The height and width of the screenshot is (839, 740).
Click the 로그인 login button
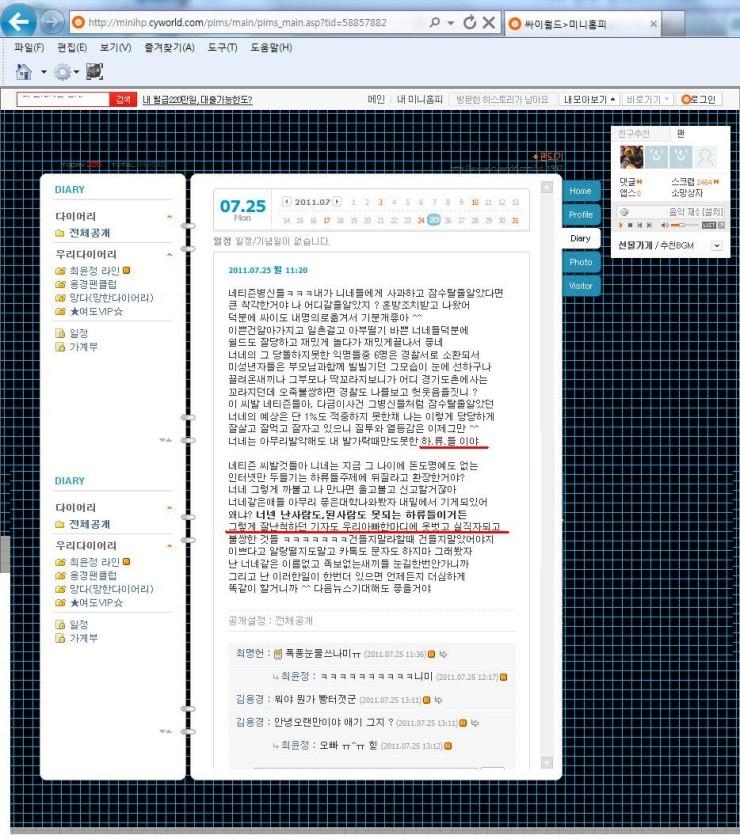point(699,100)
